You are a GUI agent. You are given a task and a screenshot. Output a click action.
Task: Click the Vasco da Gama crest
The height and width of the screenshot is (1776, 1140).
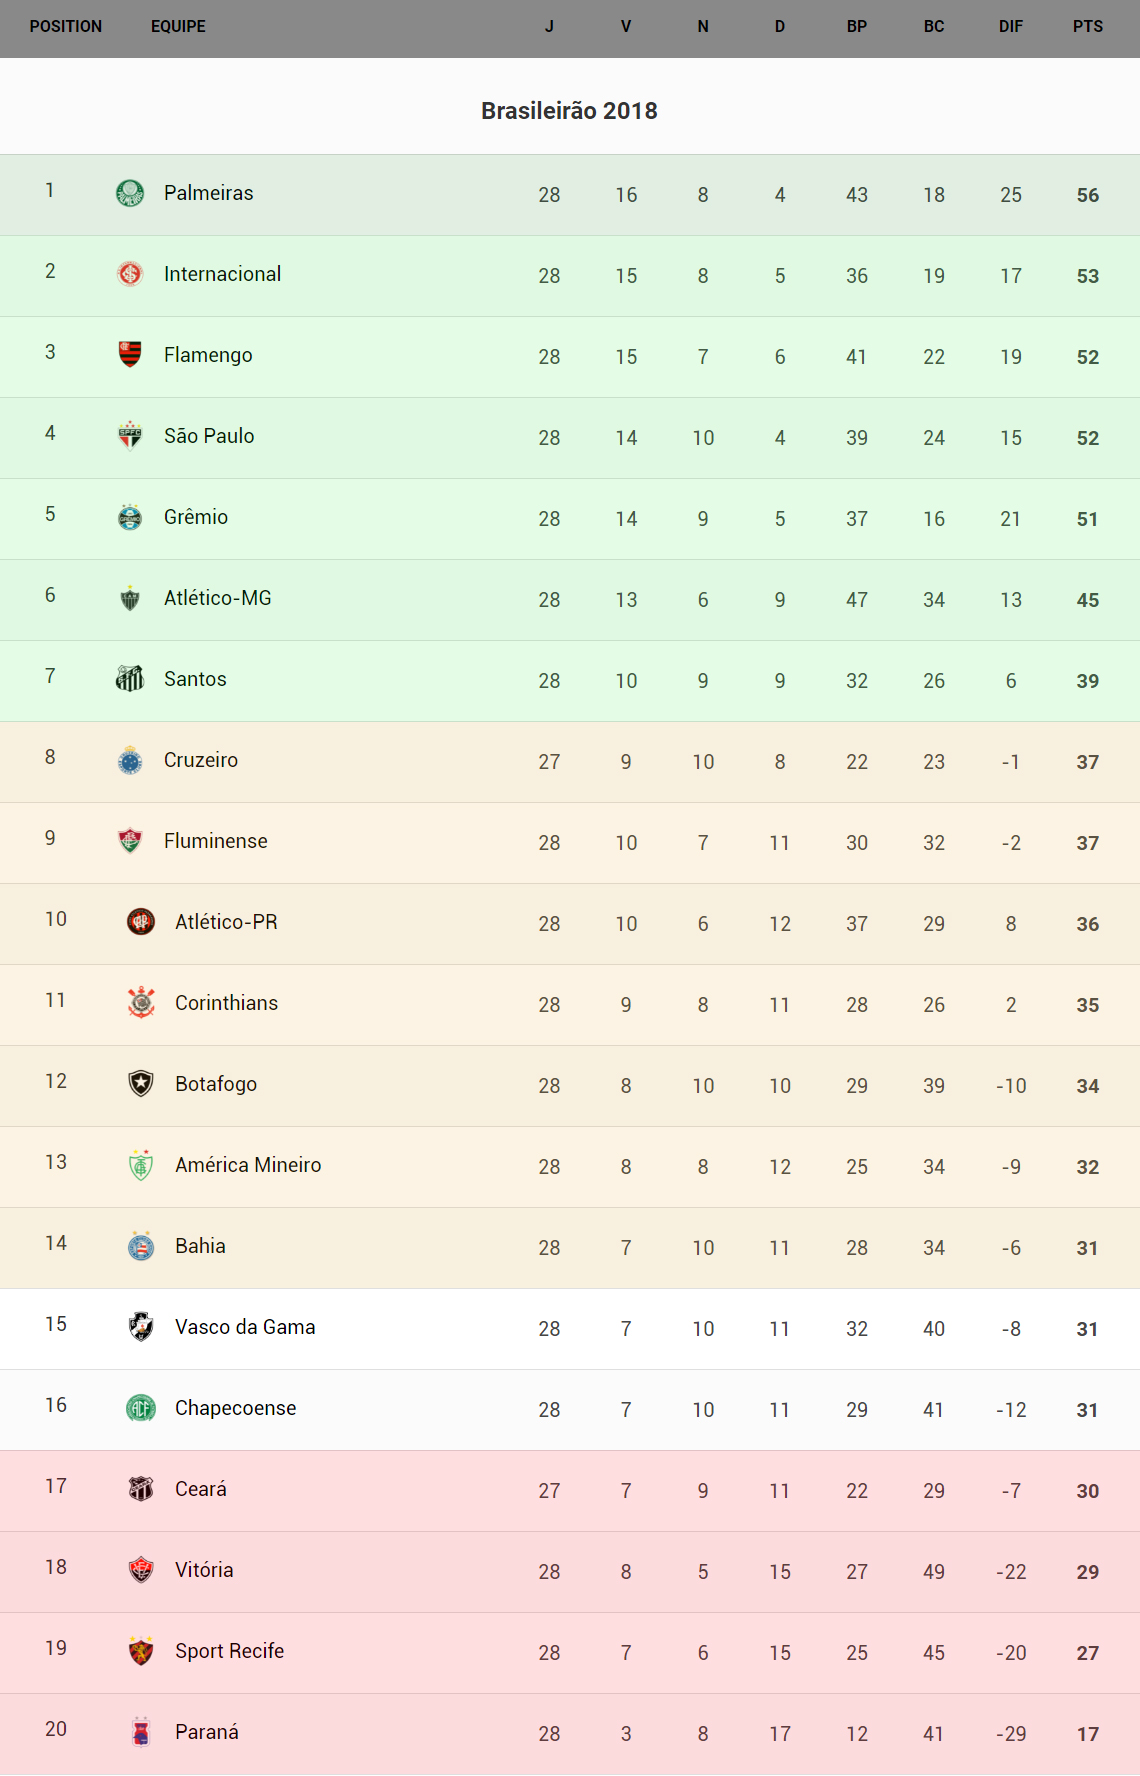(141, 1327)
